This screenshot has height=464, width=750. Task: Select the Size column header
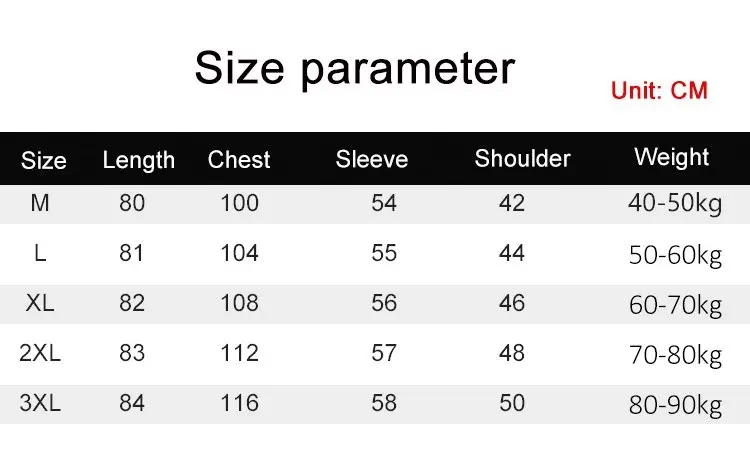(x=43, y=160)
